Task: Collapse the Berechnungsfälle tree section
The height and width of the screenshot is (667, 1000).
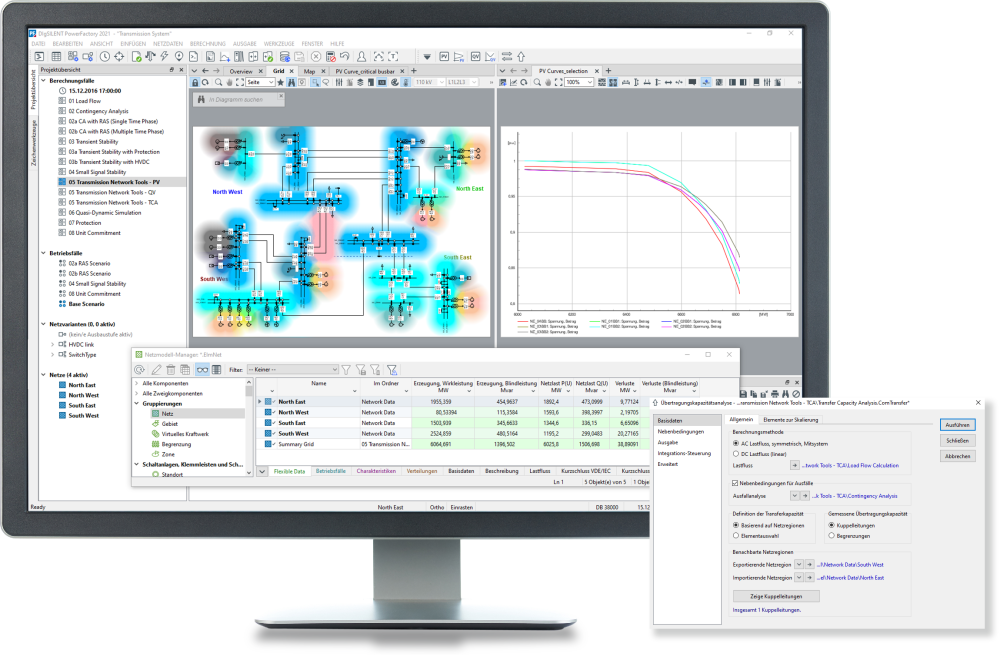Action: (x=43, y=81)
